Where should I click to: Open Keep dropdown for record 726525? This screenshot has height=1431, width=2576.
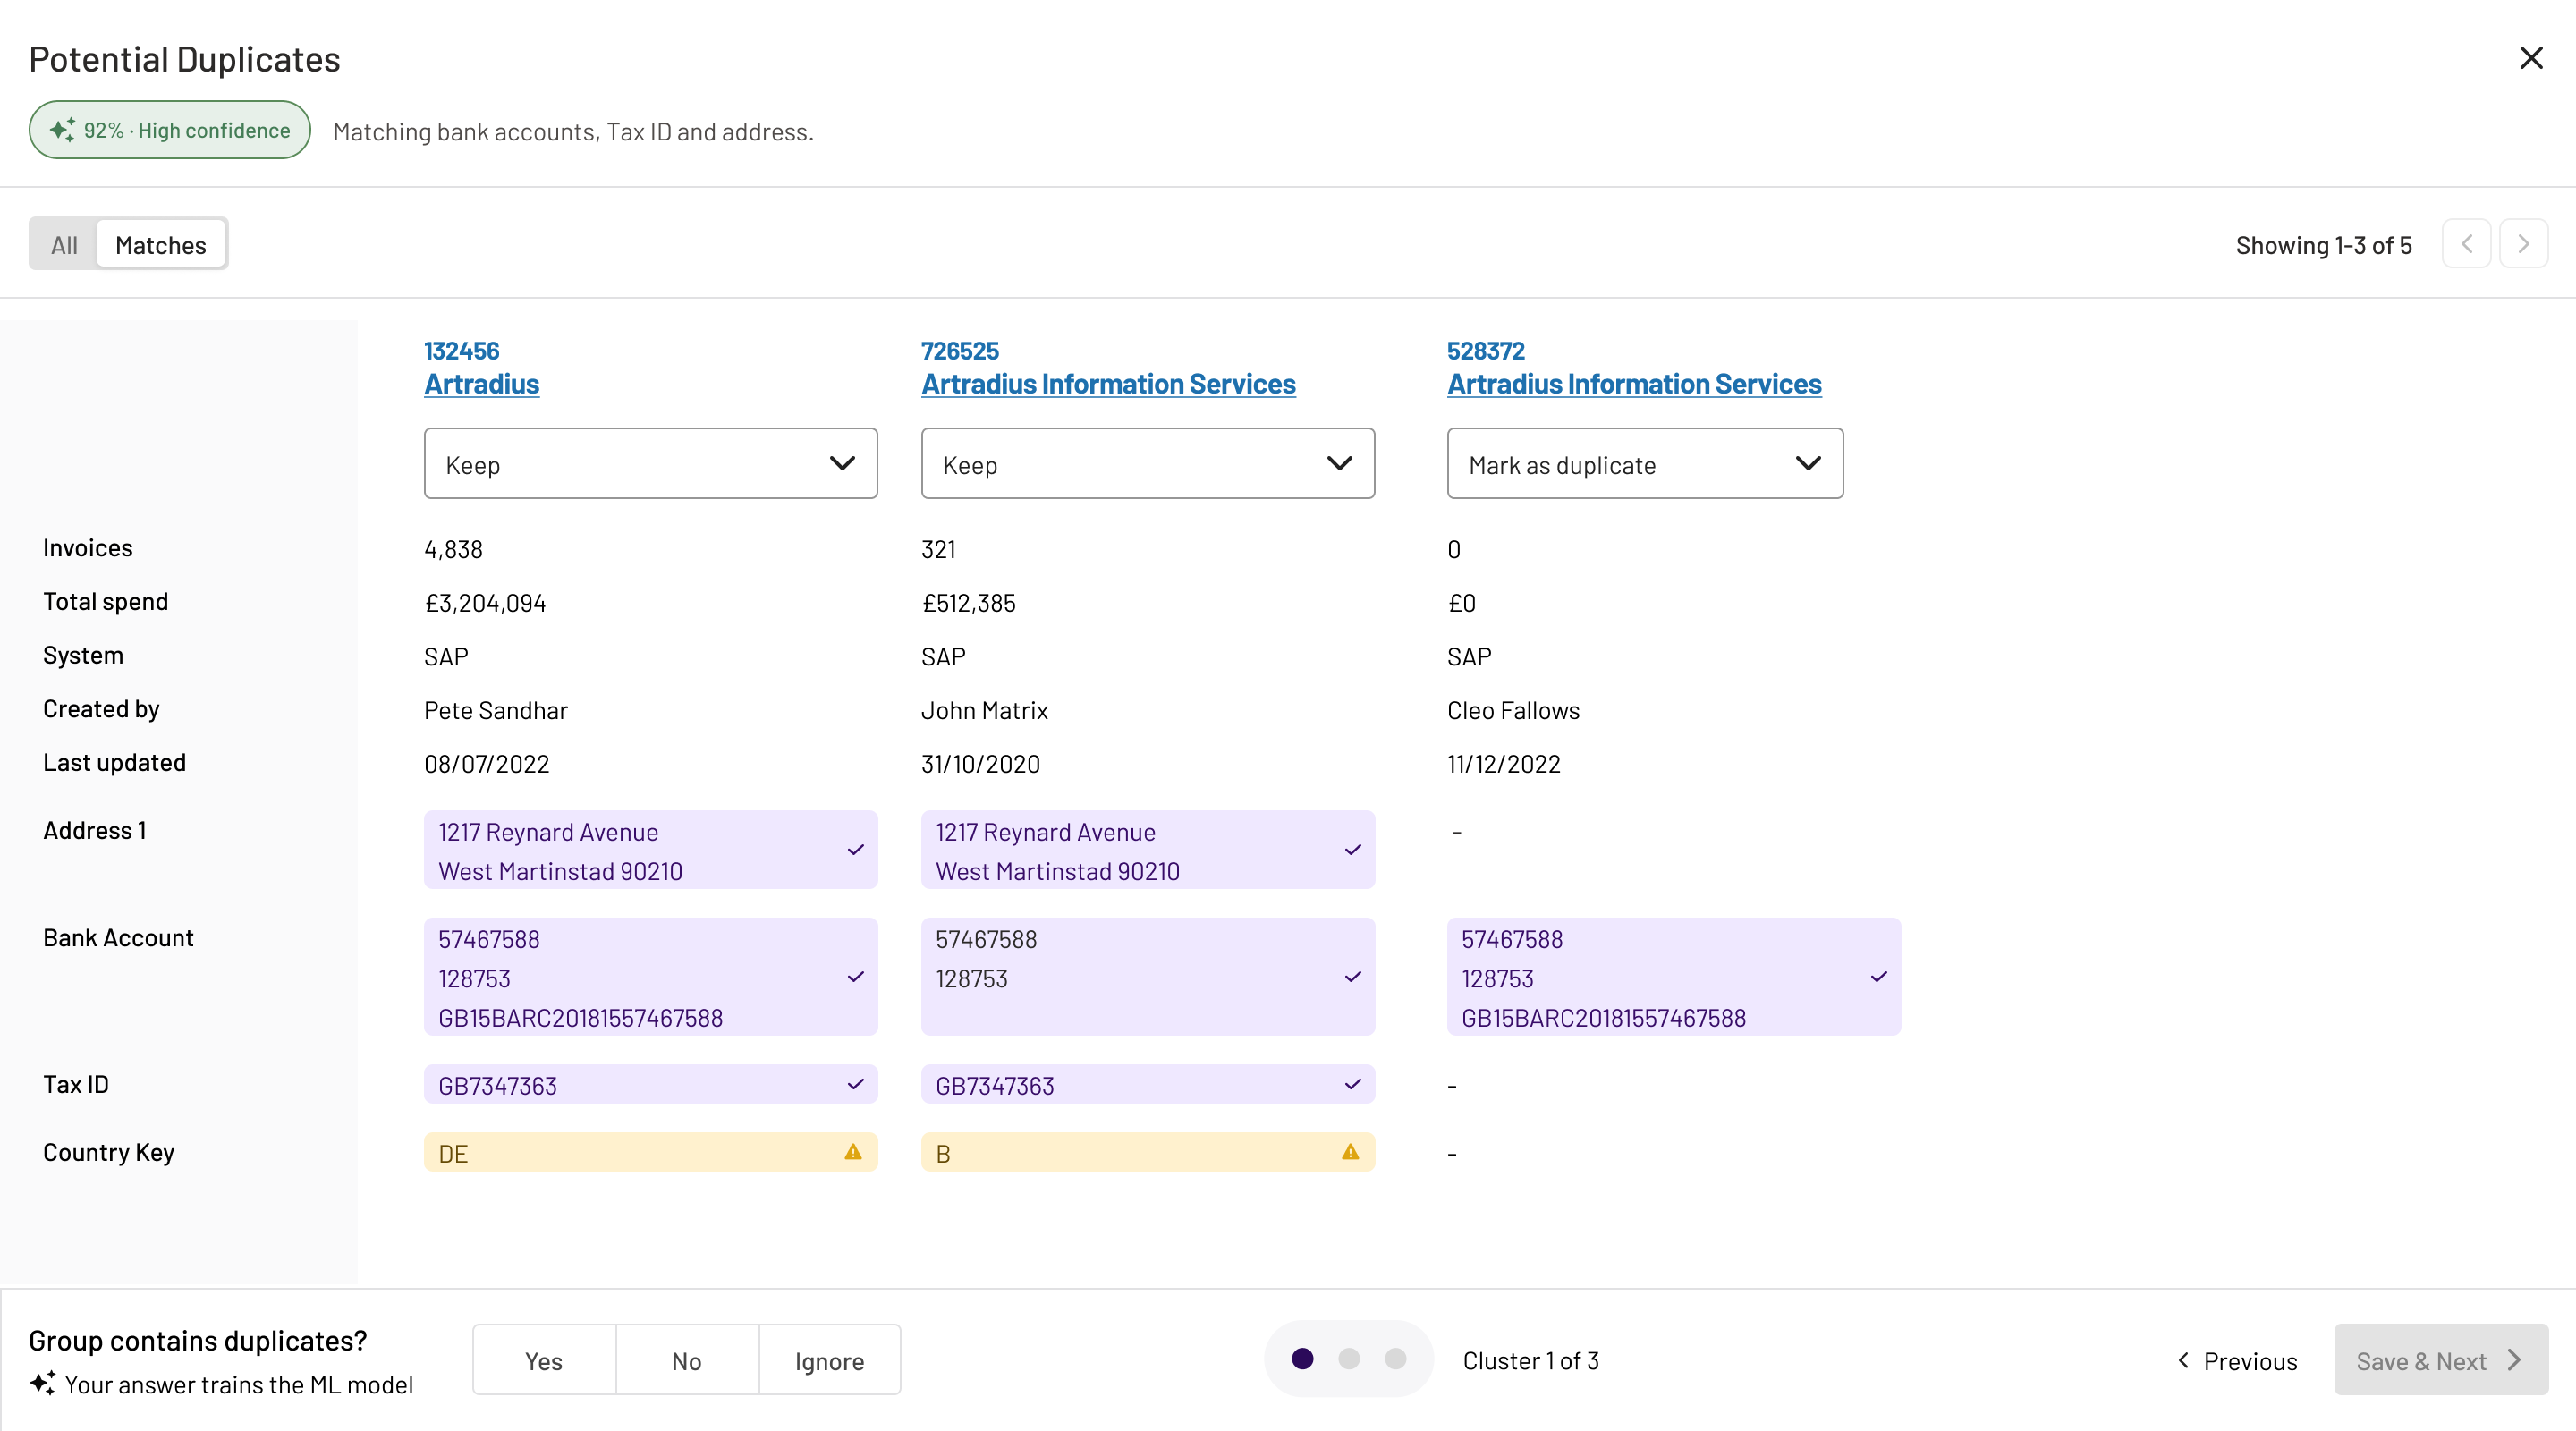(1148, 464)
